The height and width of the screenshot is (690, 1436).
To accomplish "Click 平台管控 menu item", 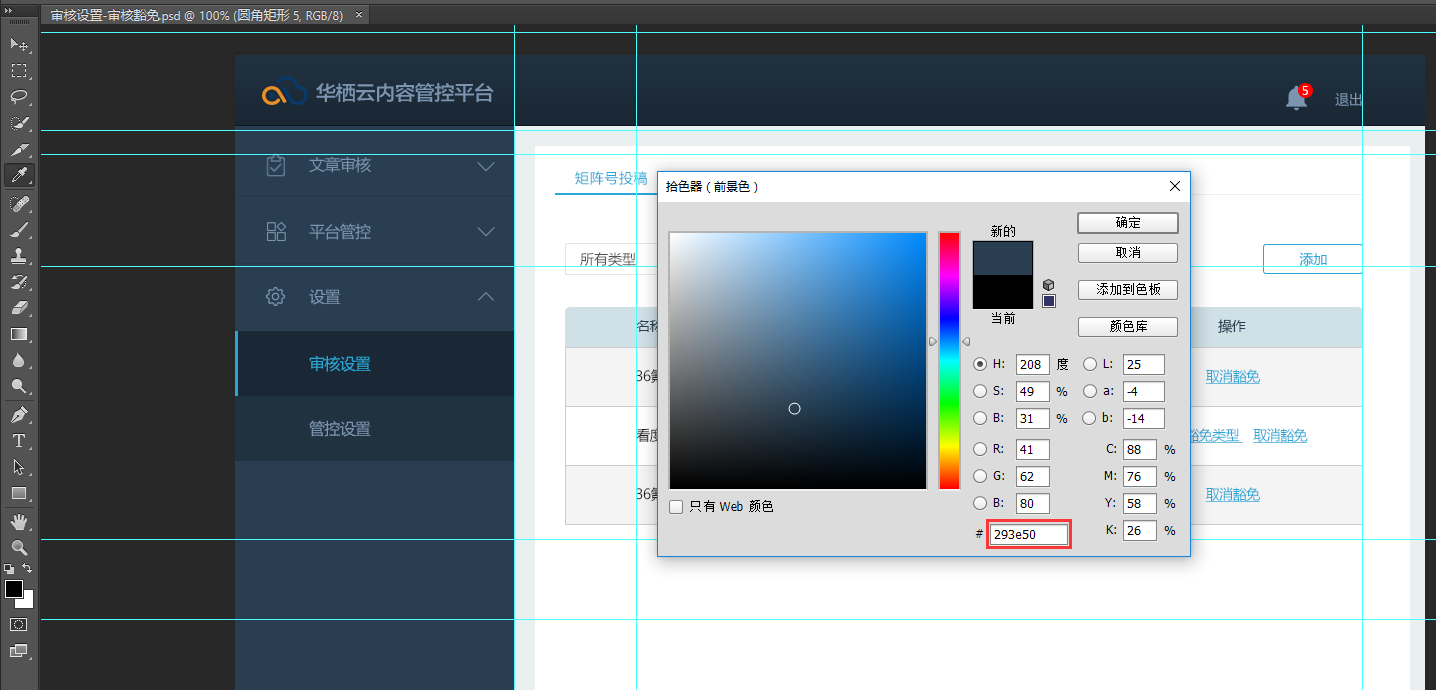I will (x=340, y=232).
